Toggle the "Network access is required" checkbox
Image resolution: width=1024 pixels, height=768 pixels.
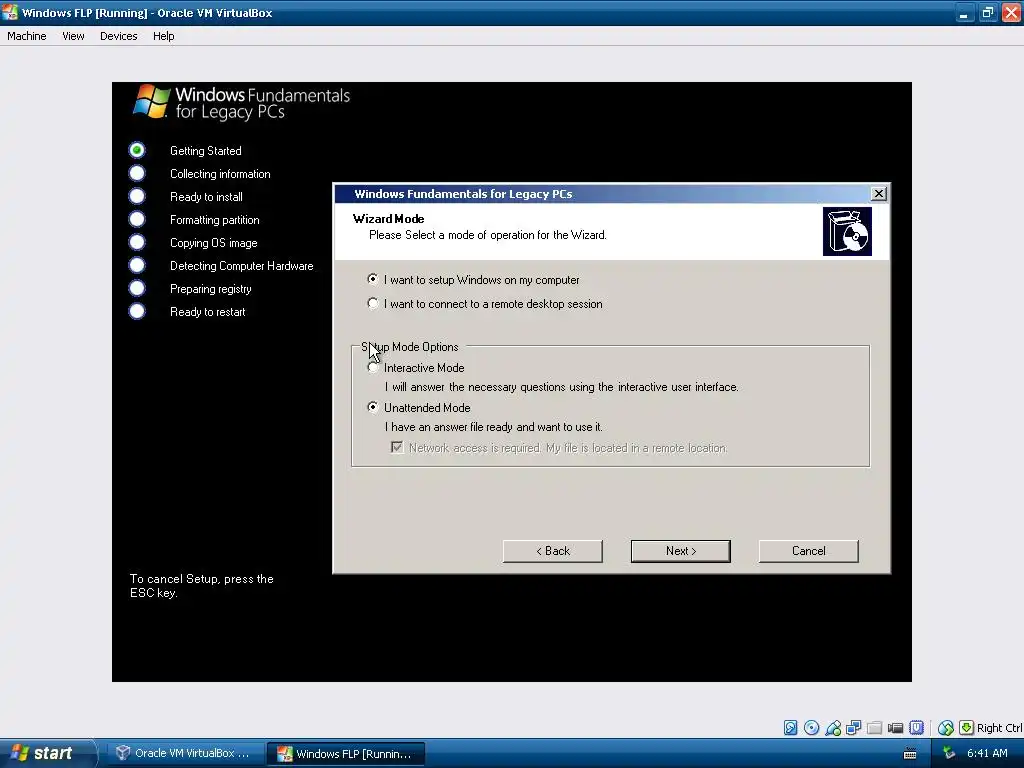click(397, 447)
